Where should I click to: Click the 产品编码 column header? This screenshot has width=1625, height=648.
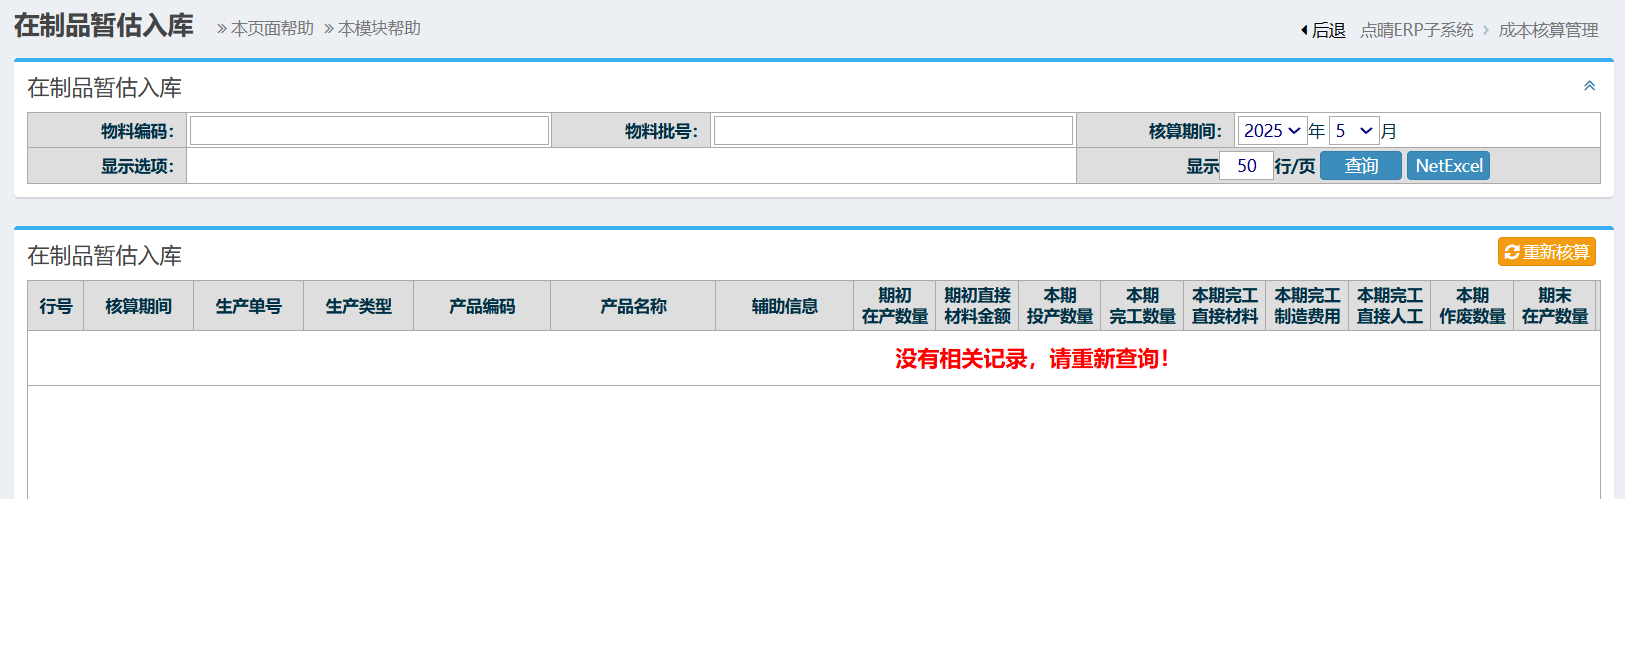point(482,306)
